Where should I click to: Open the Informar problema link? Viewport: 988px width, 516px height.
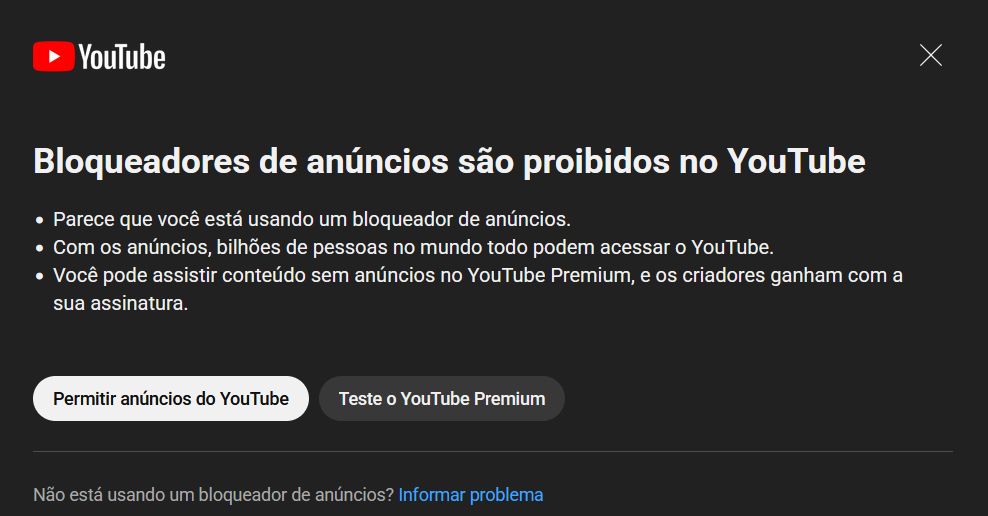click(471, 495)
